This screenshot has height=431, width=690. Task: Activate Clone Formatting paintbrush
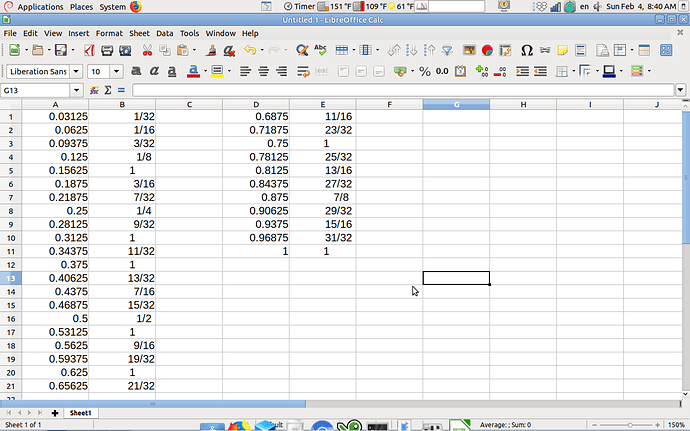coord(211,50)
